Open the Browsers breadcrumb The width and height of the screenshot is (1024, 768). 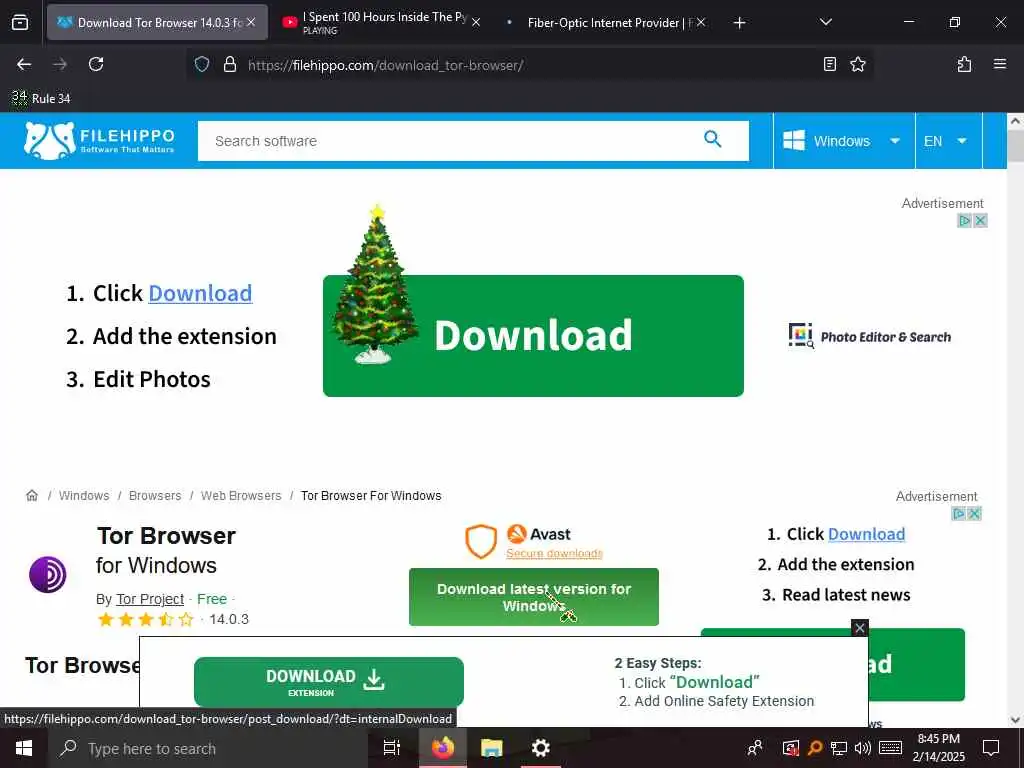155,496
